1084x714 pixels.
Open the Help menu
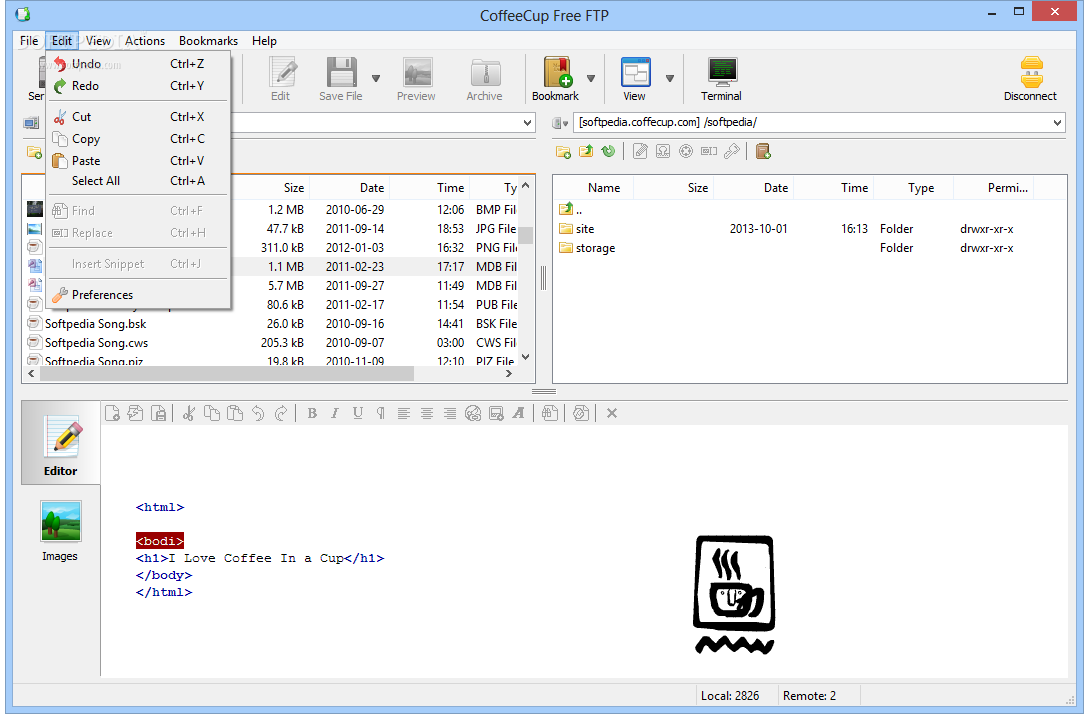pyautogui.click(x=264, y=41)
